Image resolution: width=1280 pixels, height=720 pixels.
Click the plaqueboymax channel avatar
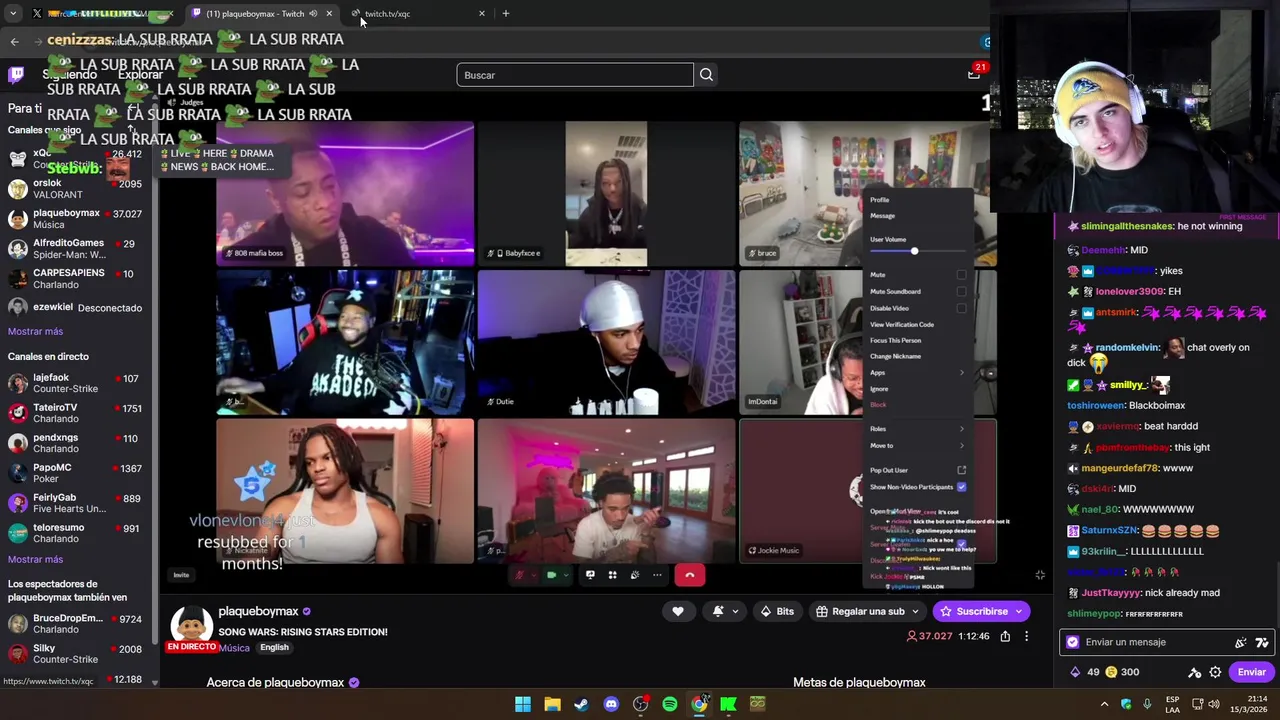pyautogui.click(x=191, y=626)
